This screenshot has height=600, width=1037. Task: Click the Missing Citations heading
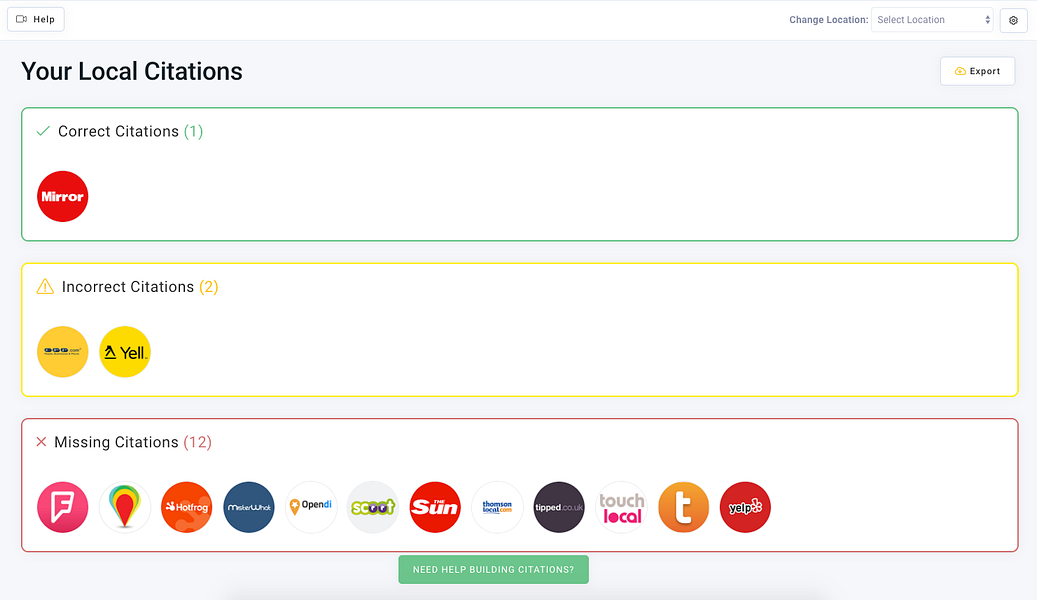[x=124, y=442]
